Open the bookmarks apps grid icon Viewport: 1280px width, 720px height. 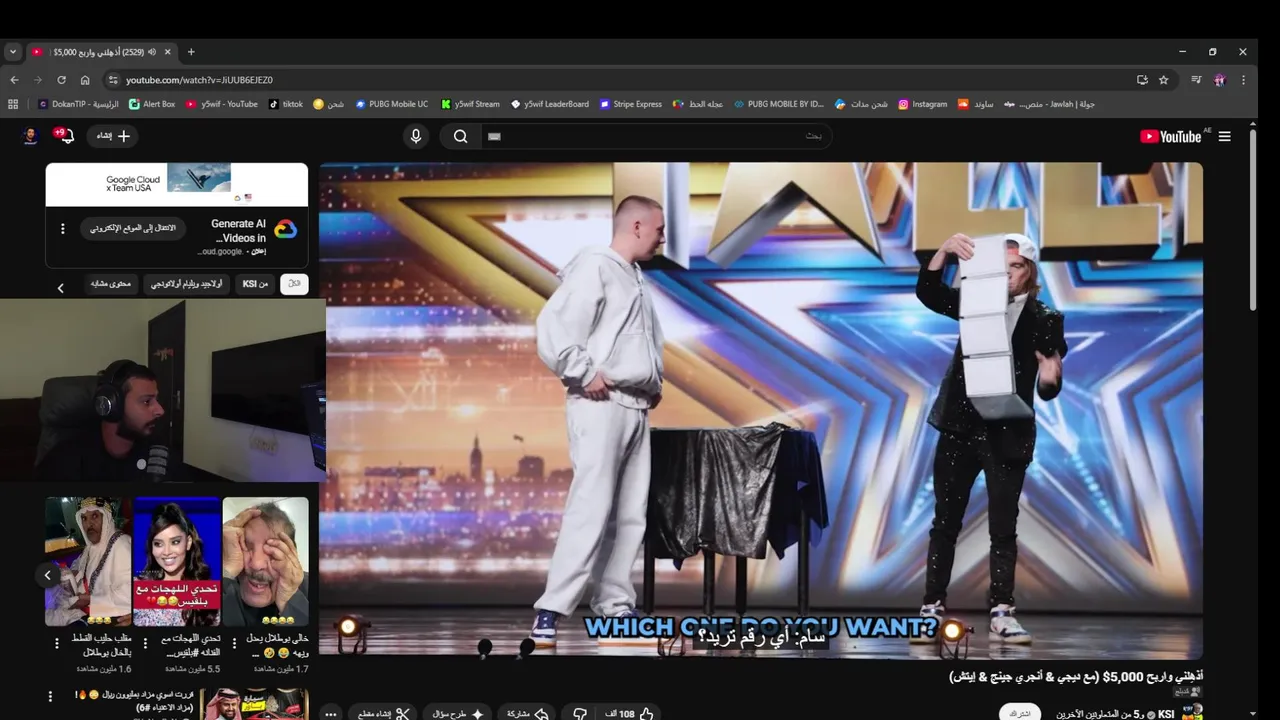13,104
